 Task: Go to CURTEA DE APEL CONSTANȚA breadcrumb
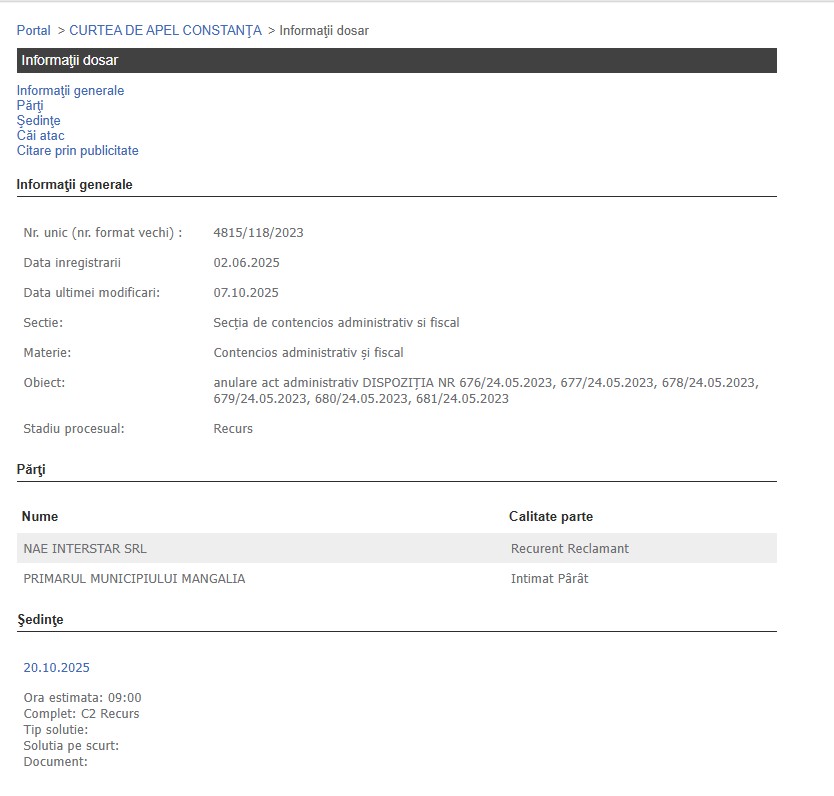pos(165,31)
